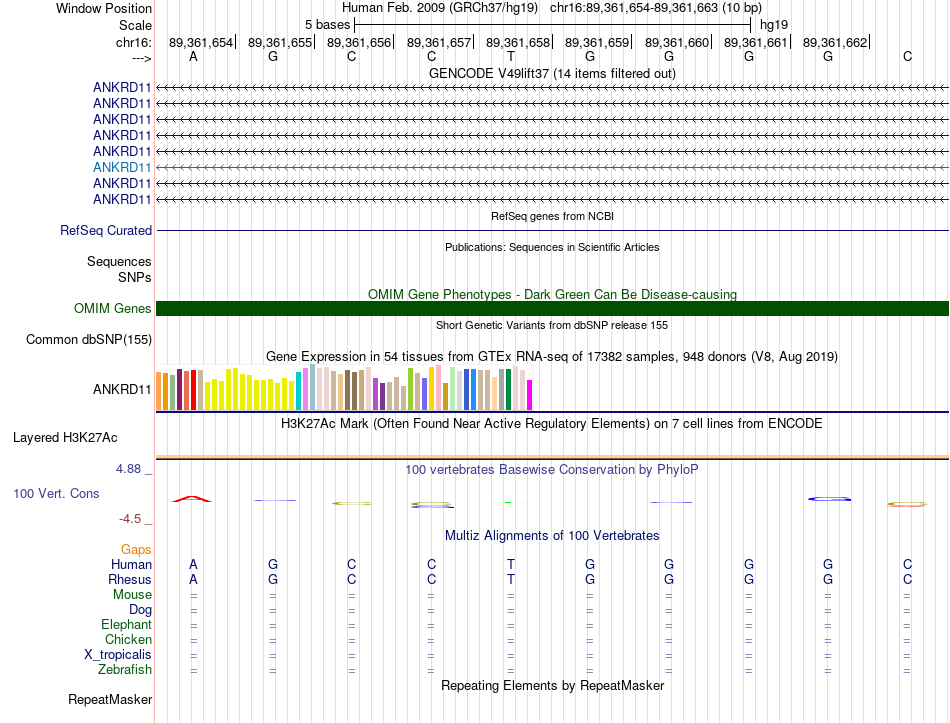The height and width of the screenshot is (723, 950).
Task: Select the Dog alignment row label
Action: coord(140,610)
